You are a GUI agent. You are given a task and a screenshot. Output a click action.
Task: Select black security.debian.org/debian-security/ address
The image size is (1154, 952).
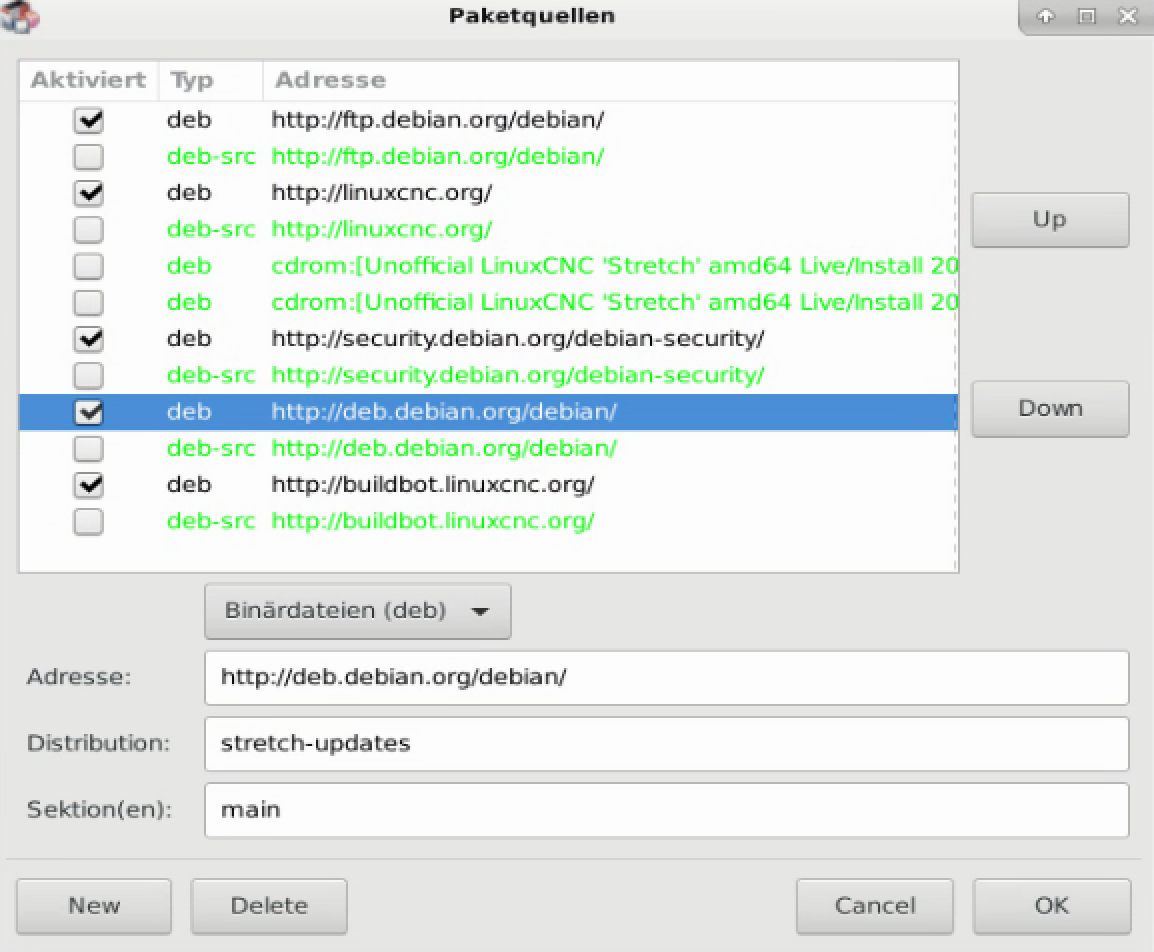pyautogui.click(x=518, y=338)
